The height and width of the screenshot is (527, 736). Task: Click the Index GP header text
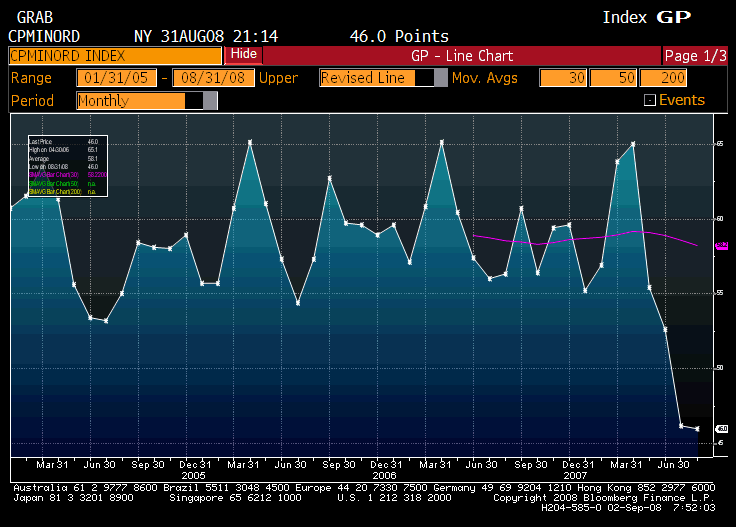[647, 17]
